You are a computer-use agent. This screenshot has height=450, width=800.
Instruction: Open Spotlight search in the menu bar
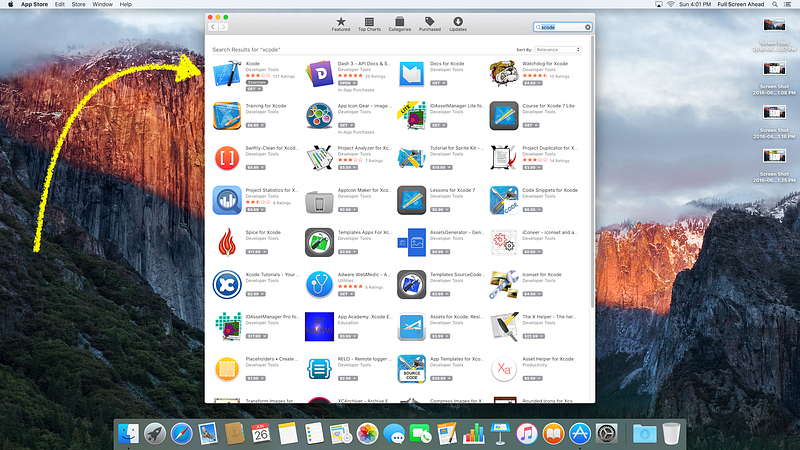pos(774,4)
